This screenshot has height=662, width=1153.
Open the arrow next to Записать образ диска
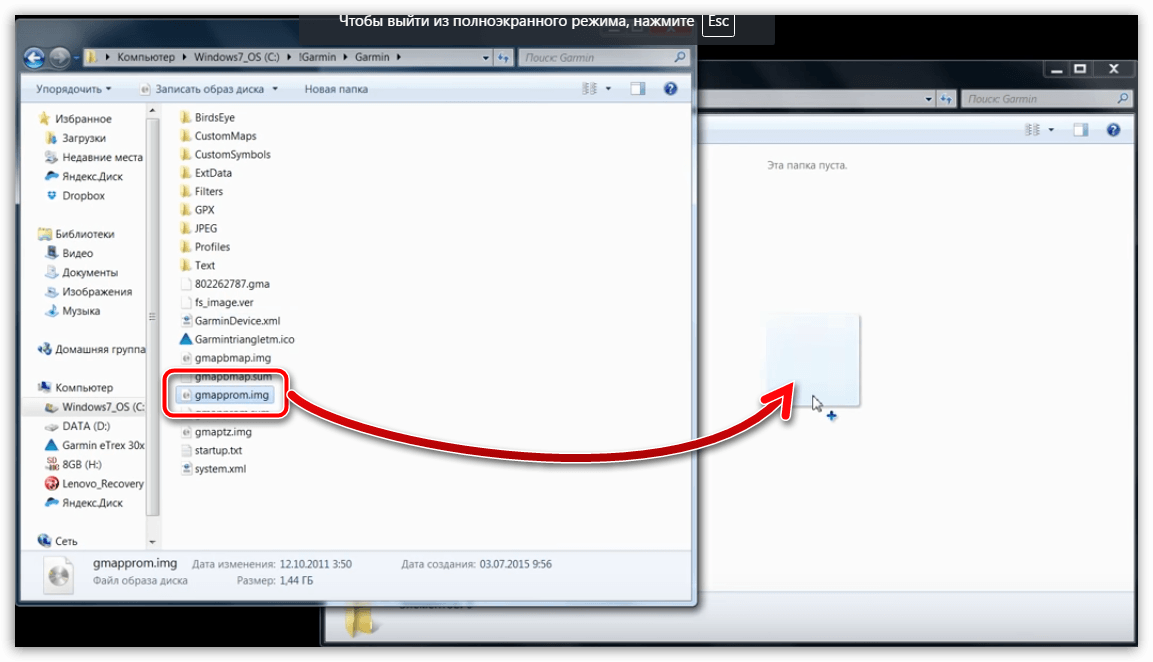[x=275, y=89]
